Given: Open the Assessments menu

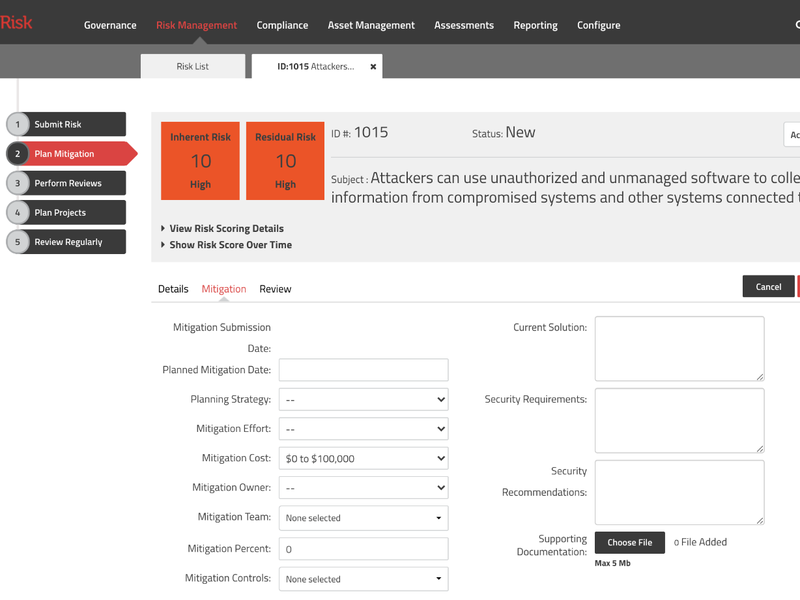Looking at the screenshot, I should (x=464, y=25).
